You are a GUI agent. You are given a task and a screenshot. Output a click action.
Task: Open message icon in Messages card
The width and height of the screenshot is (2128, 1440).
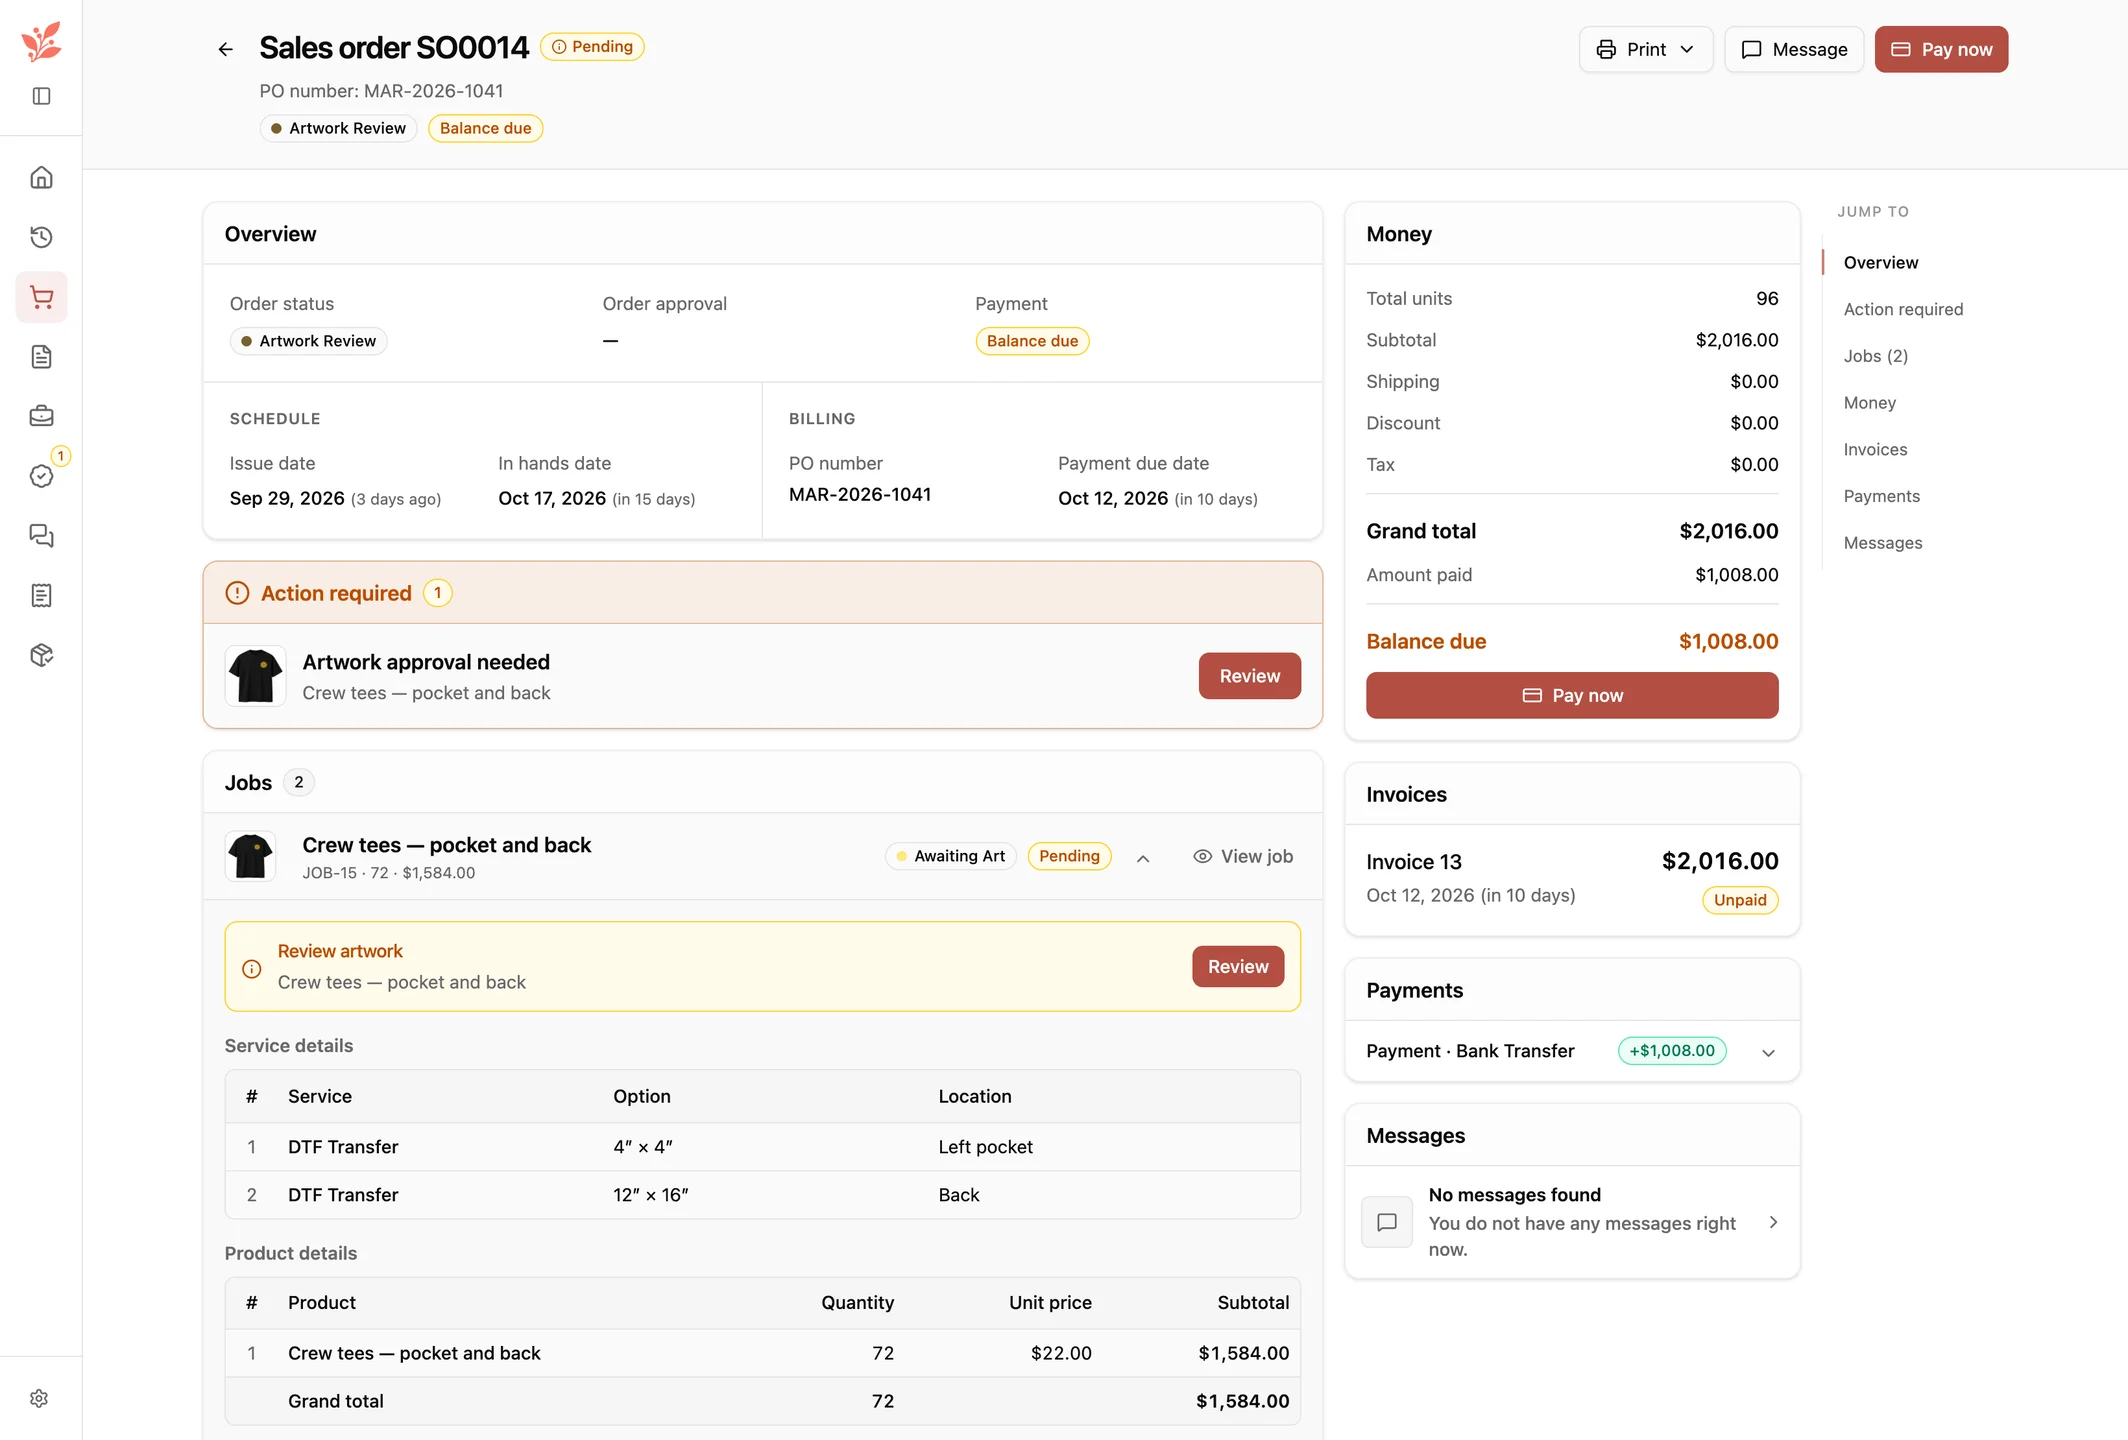(1387, 1222)
